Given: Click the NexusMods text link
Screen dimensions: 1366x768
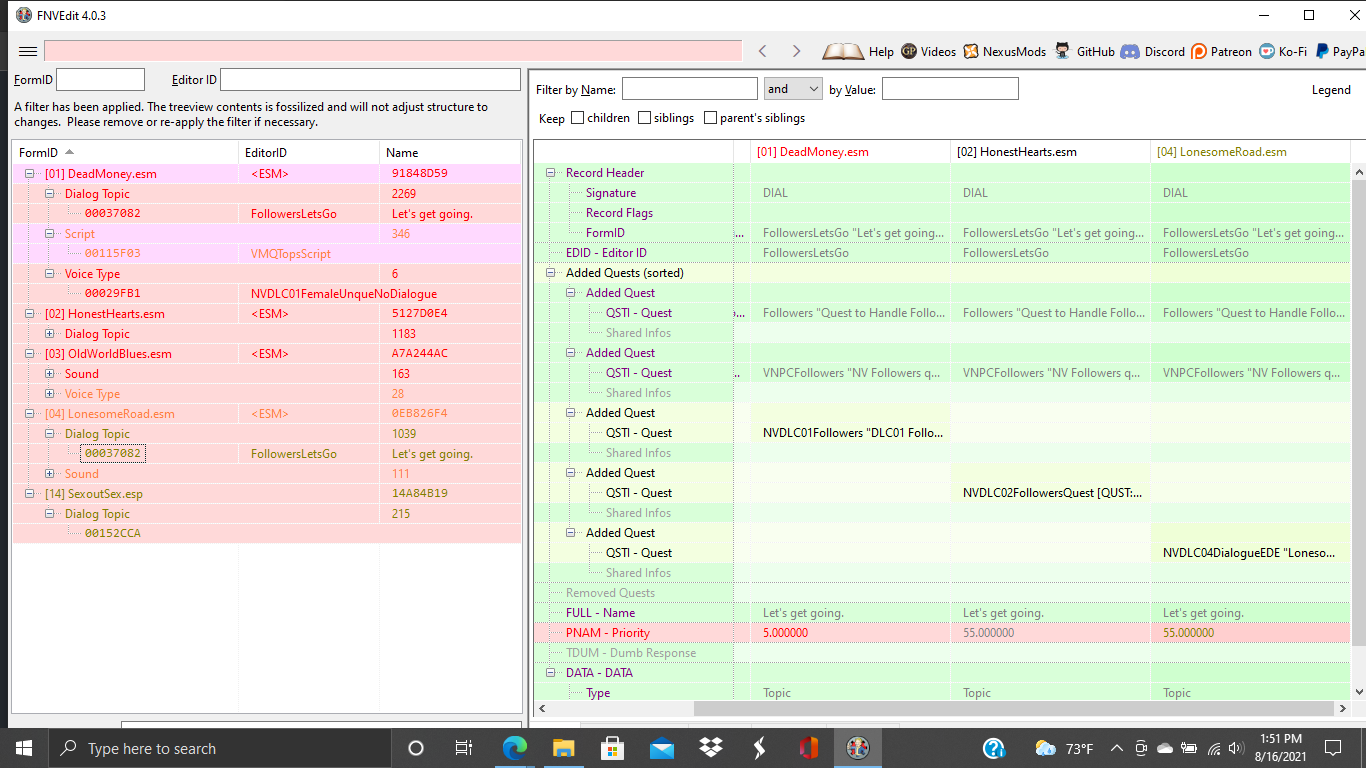Looking at the screenshot, I should click(1014, 52).
